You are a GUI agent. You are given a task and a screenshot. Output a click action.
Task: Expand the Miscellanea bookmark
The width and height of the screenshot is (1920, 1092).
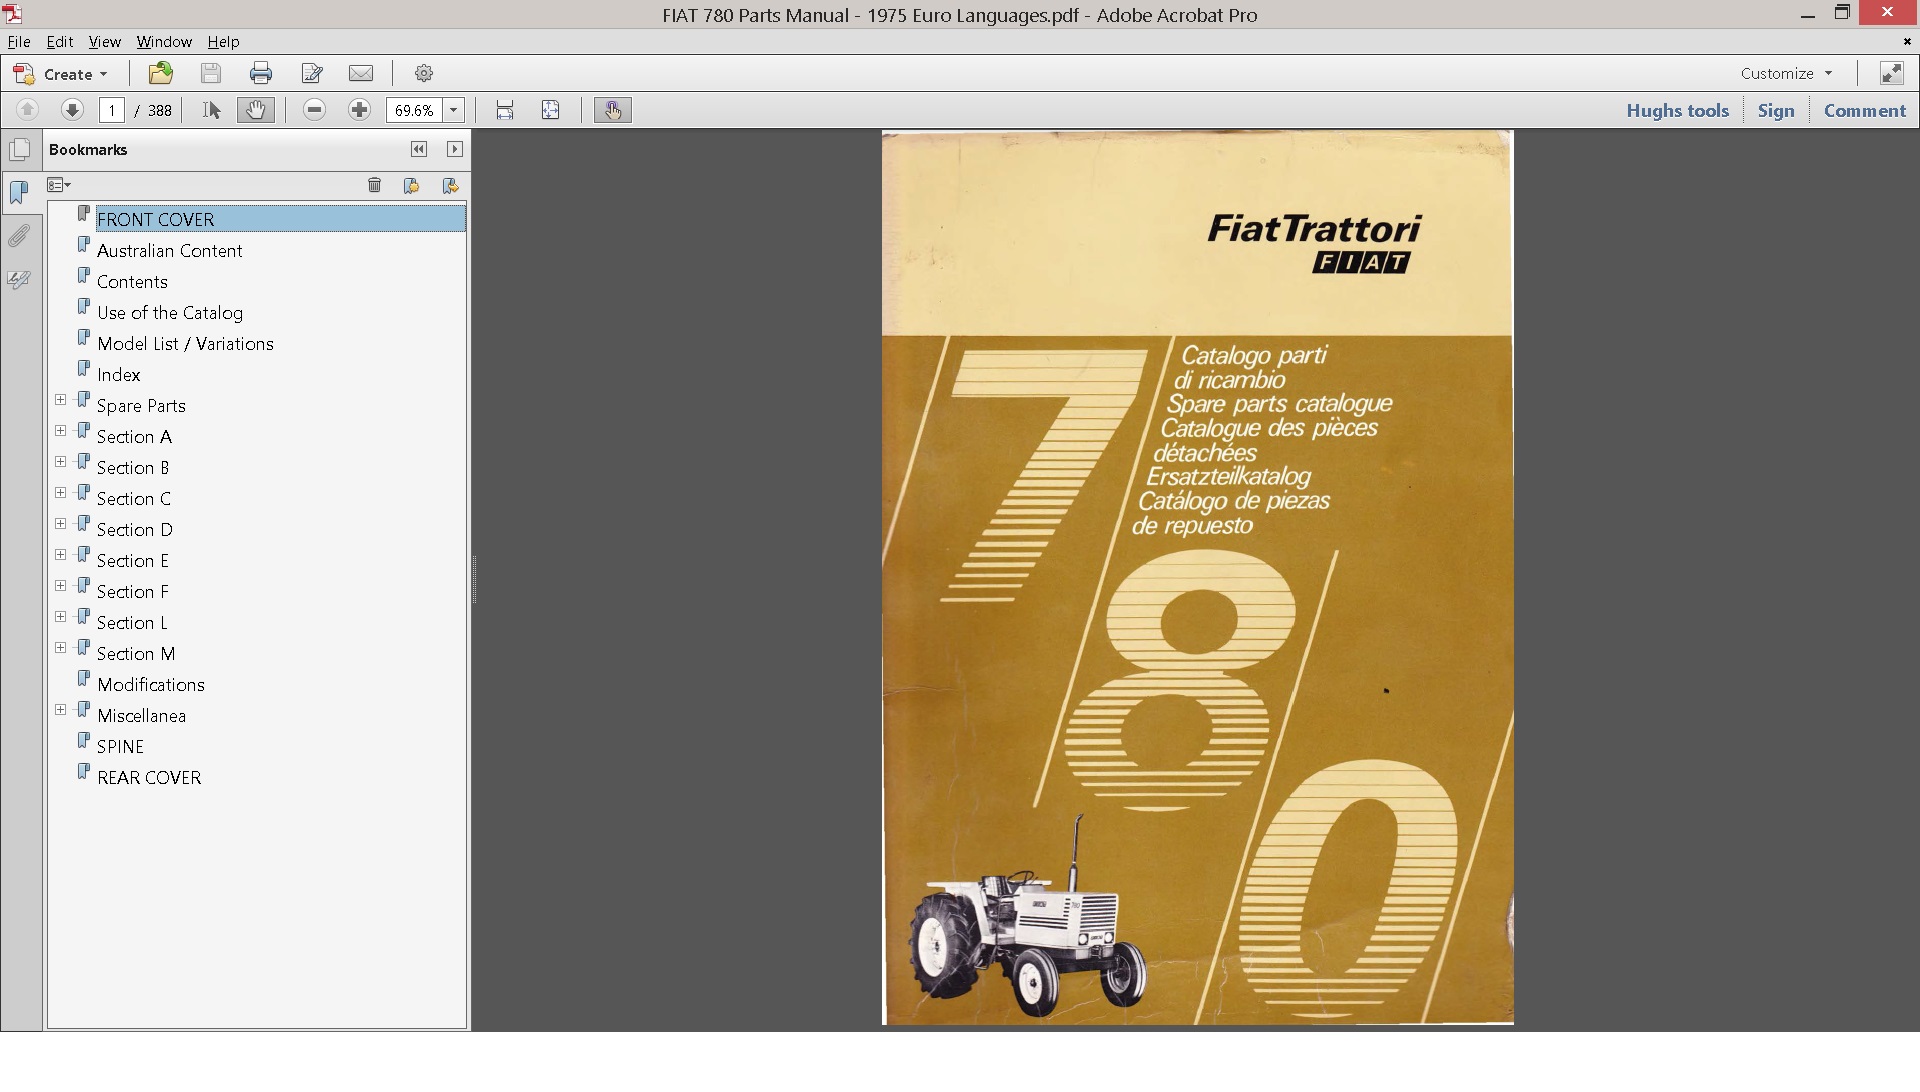tap(60, 710)
